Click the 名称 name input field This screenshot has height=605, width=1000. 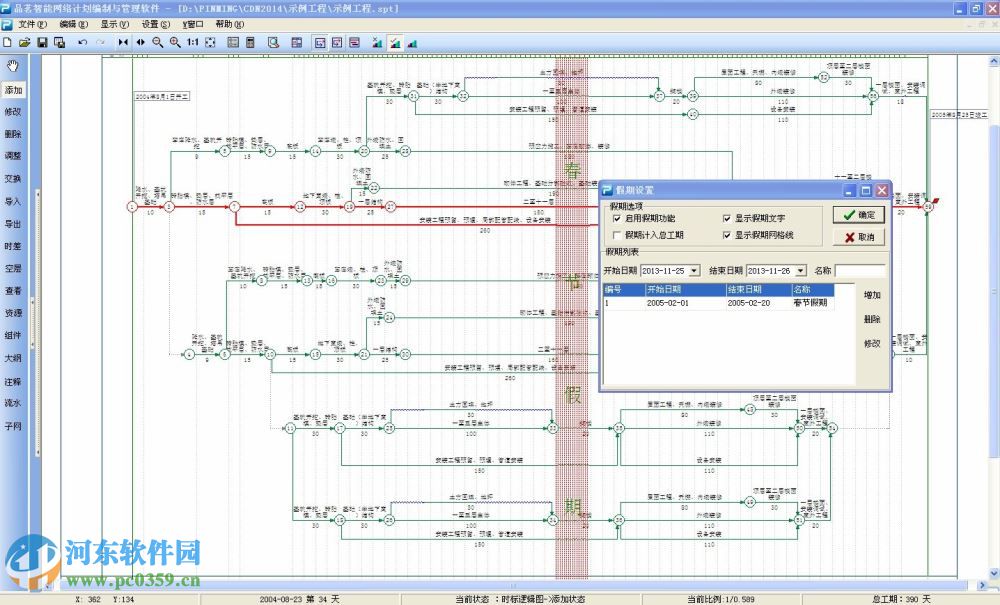[860, 270]
